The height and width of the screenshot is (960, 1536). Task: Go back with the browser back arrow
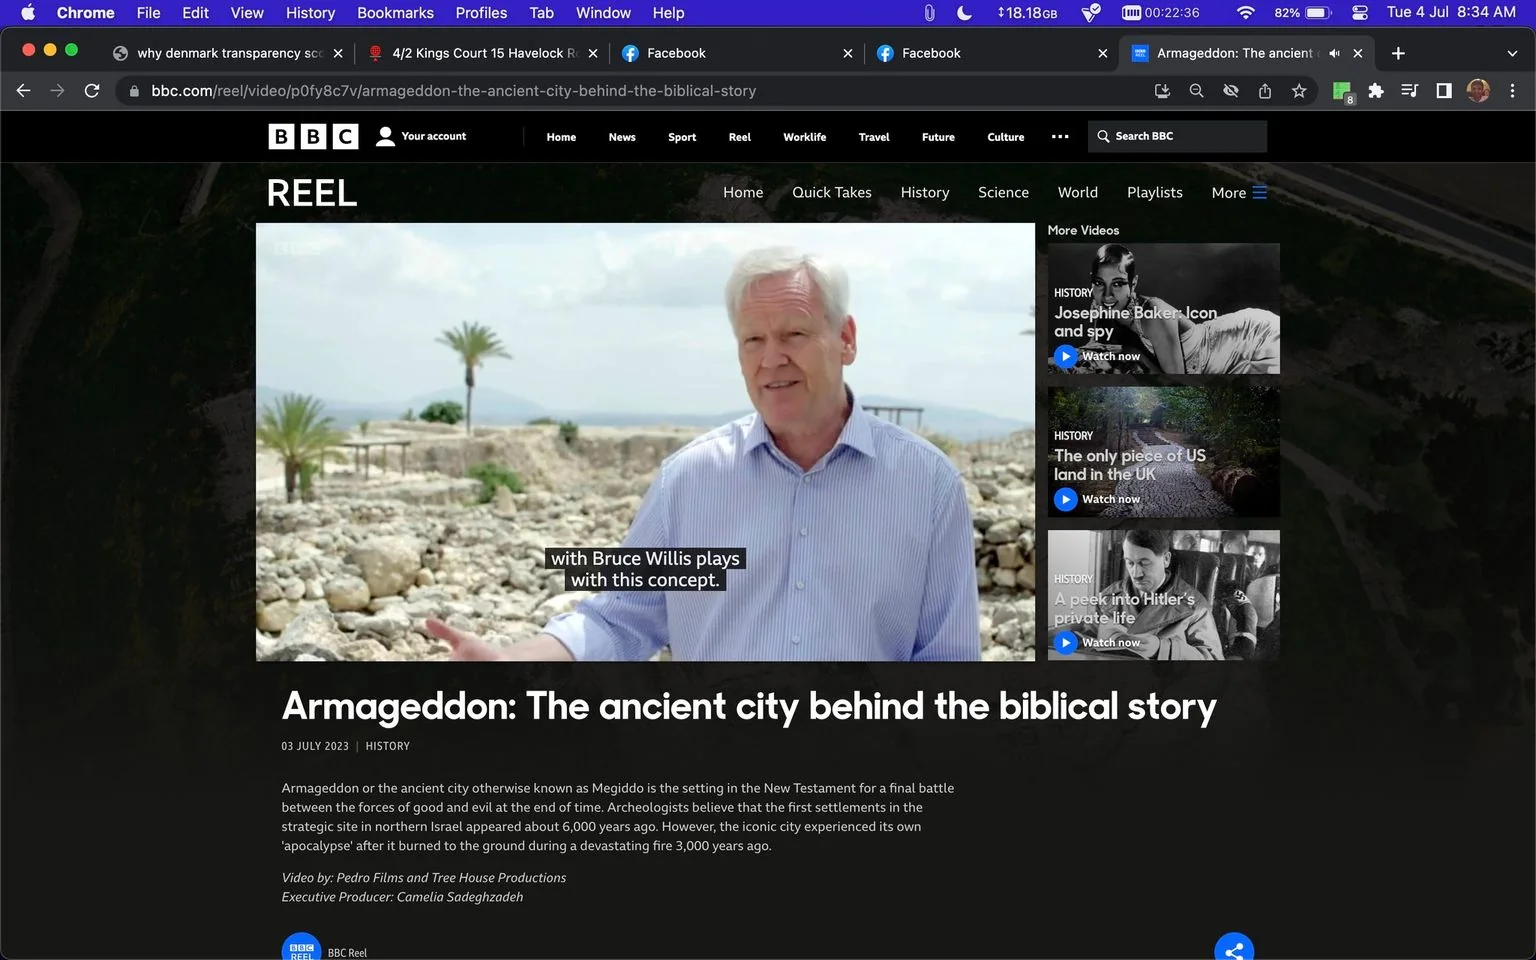(24, 91)
